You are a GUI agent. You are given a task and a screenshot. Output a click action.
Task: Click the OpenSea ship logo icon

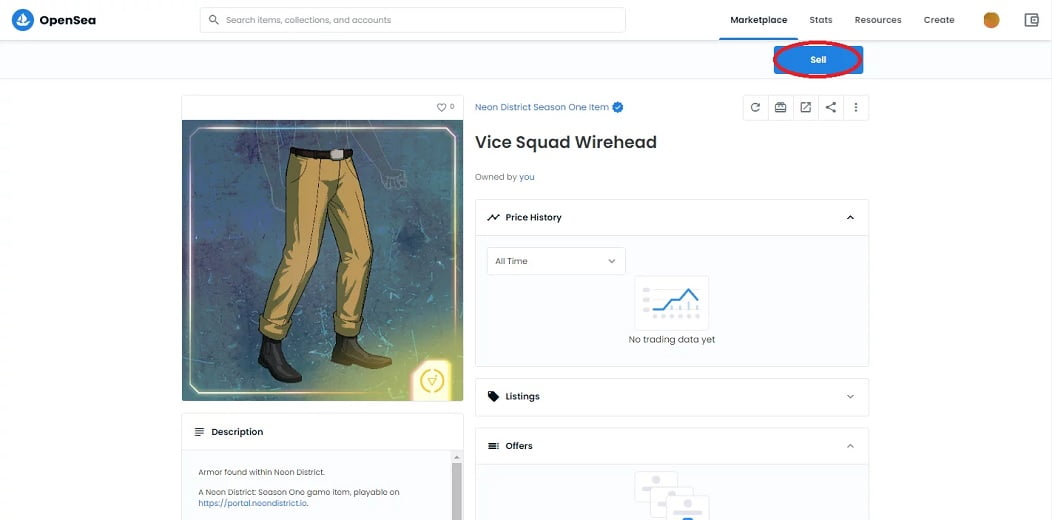pyautogui.click(x=23, y=20)
